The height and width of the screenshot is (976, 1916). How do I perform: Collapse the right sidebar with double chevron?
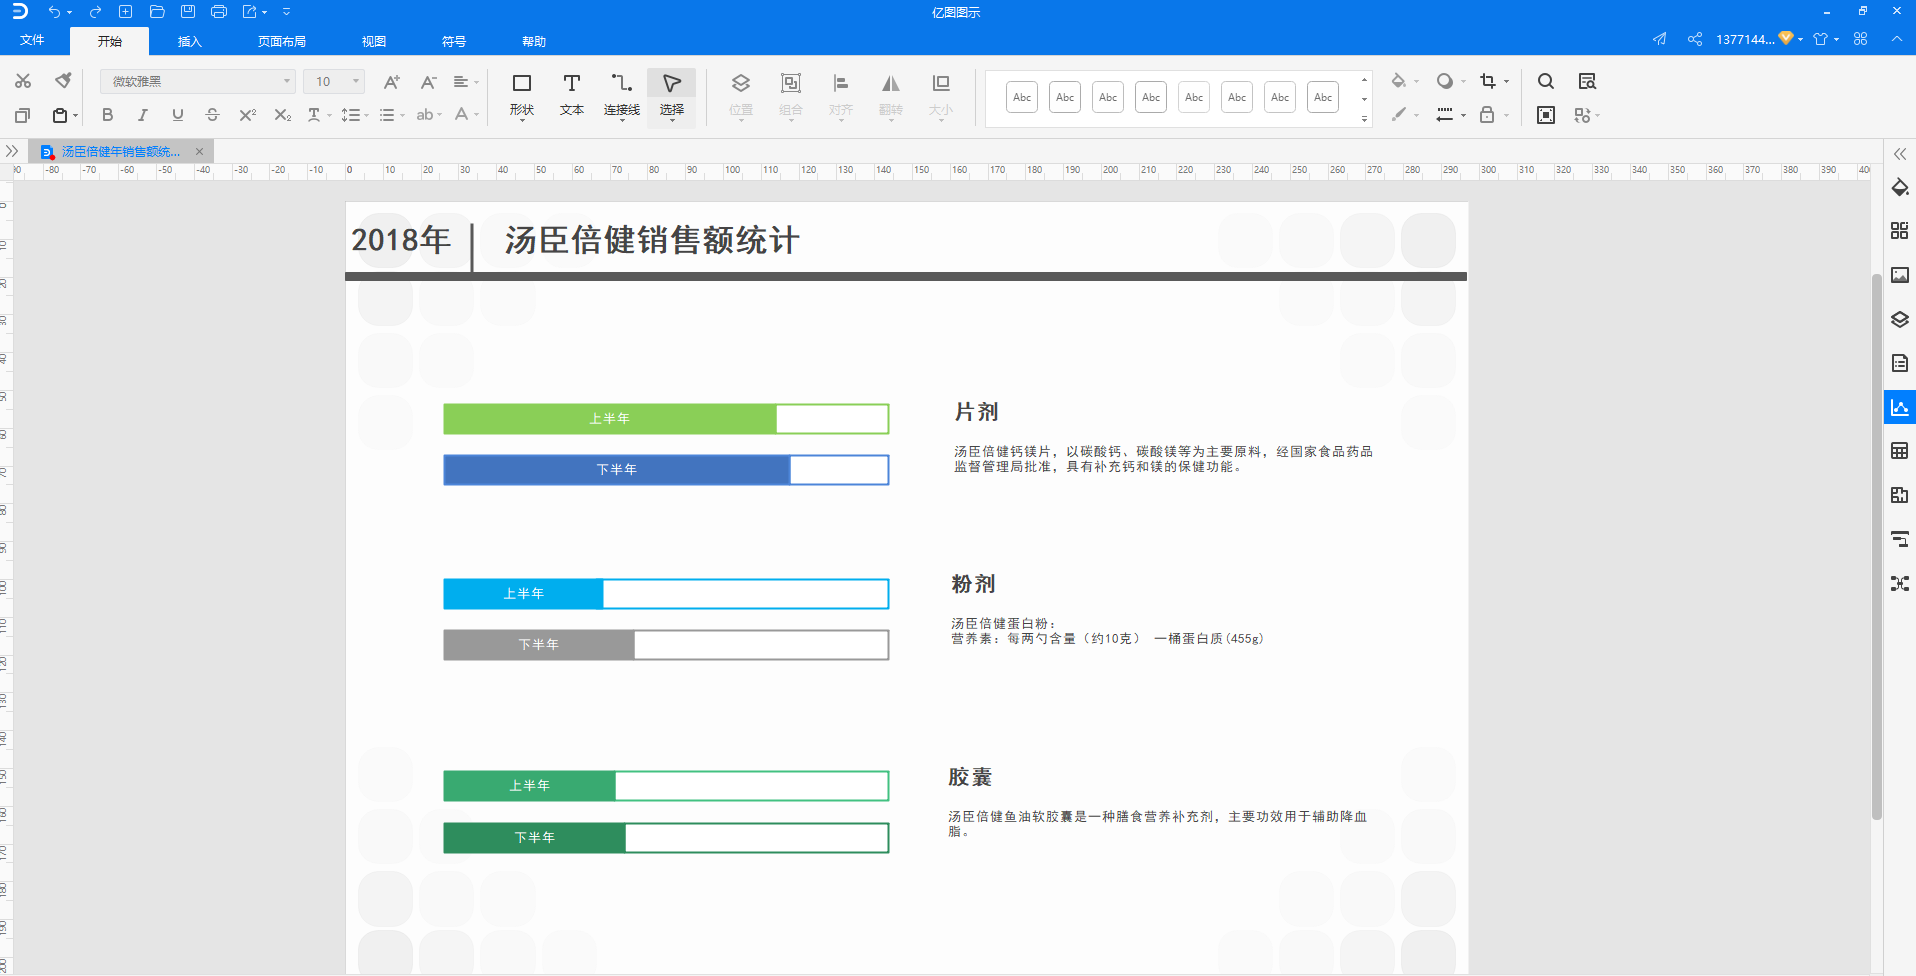point(1900,154)
